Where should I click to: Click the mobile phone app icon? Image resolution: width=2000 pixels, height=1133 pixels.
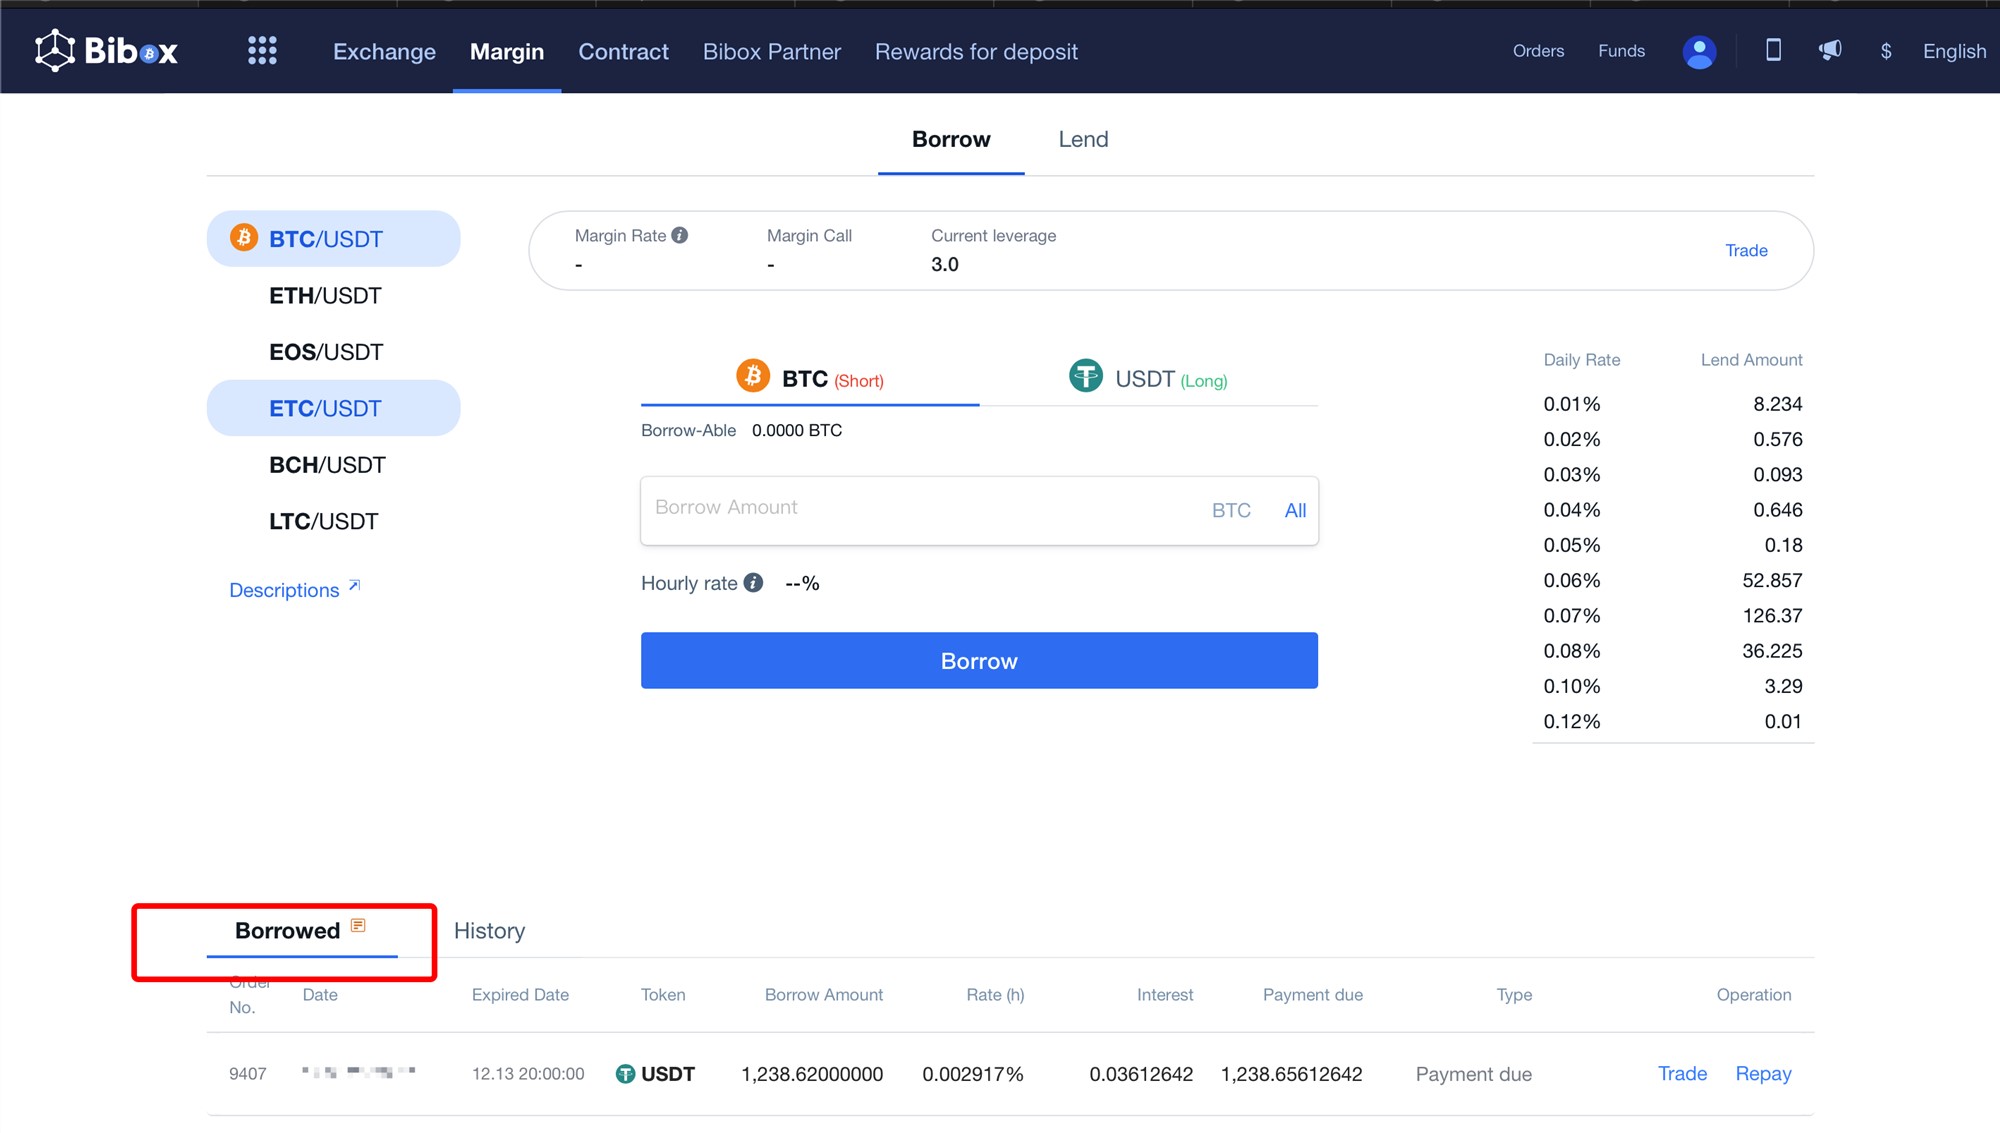pos(1773,50)
